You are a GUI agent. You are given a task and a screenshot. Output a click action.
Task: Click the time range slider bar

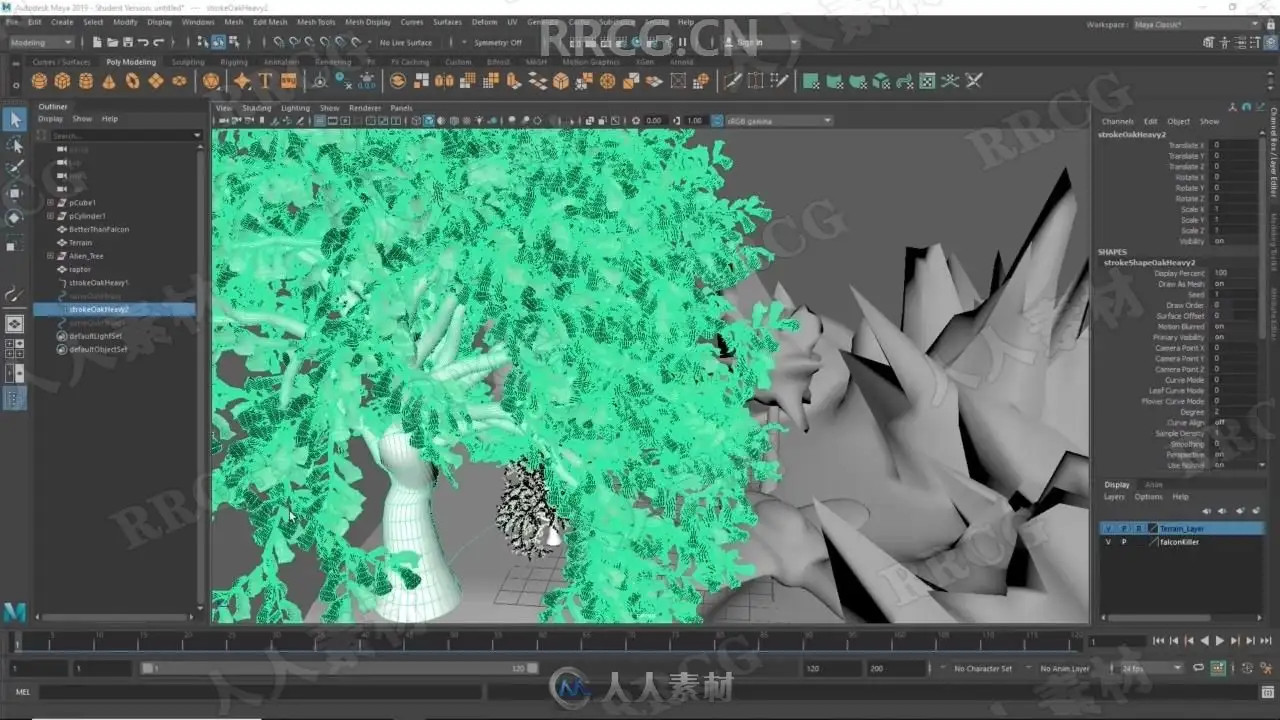click(338, 668)
